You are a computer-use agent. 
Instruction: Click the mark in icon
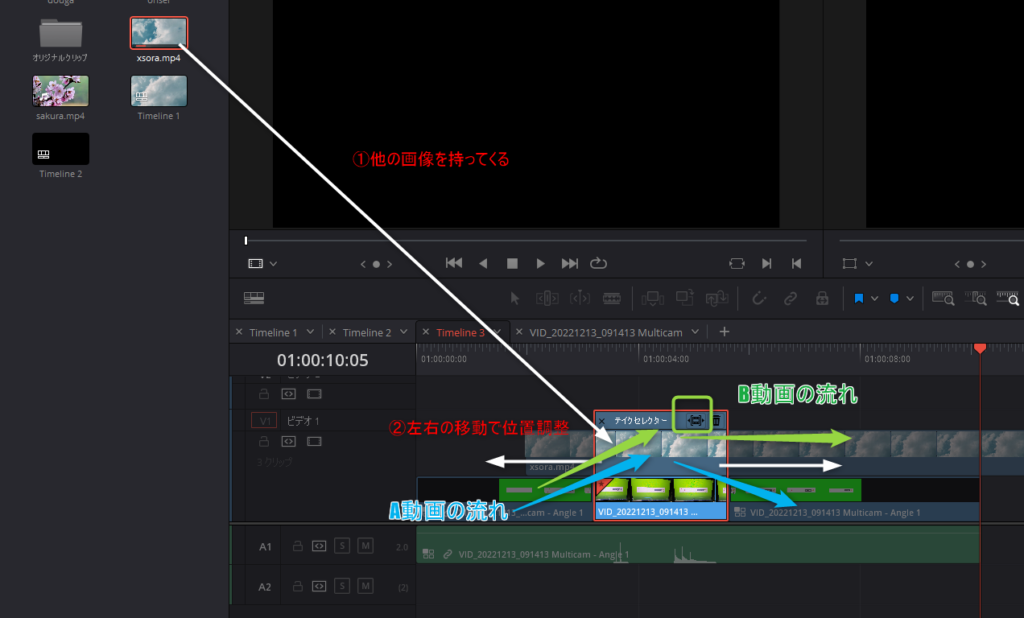[x=767, y=263]
